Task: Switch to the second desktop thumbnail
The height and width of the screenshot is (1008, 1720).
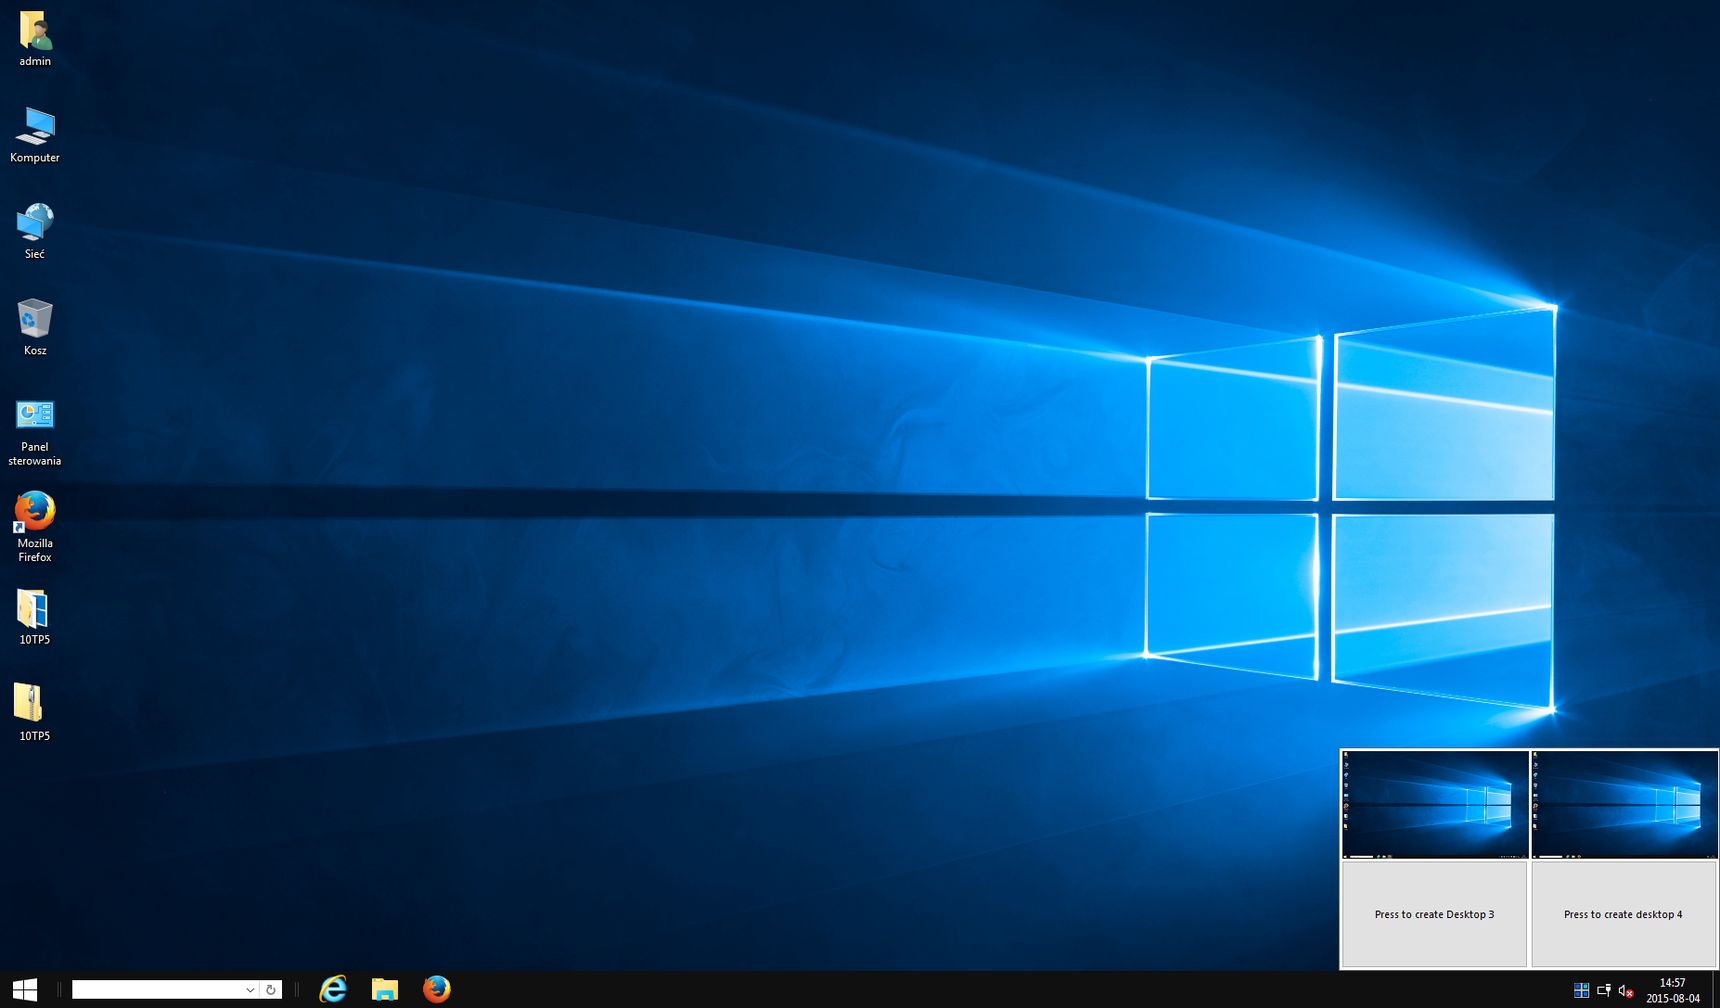Action: [1624, 804]
